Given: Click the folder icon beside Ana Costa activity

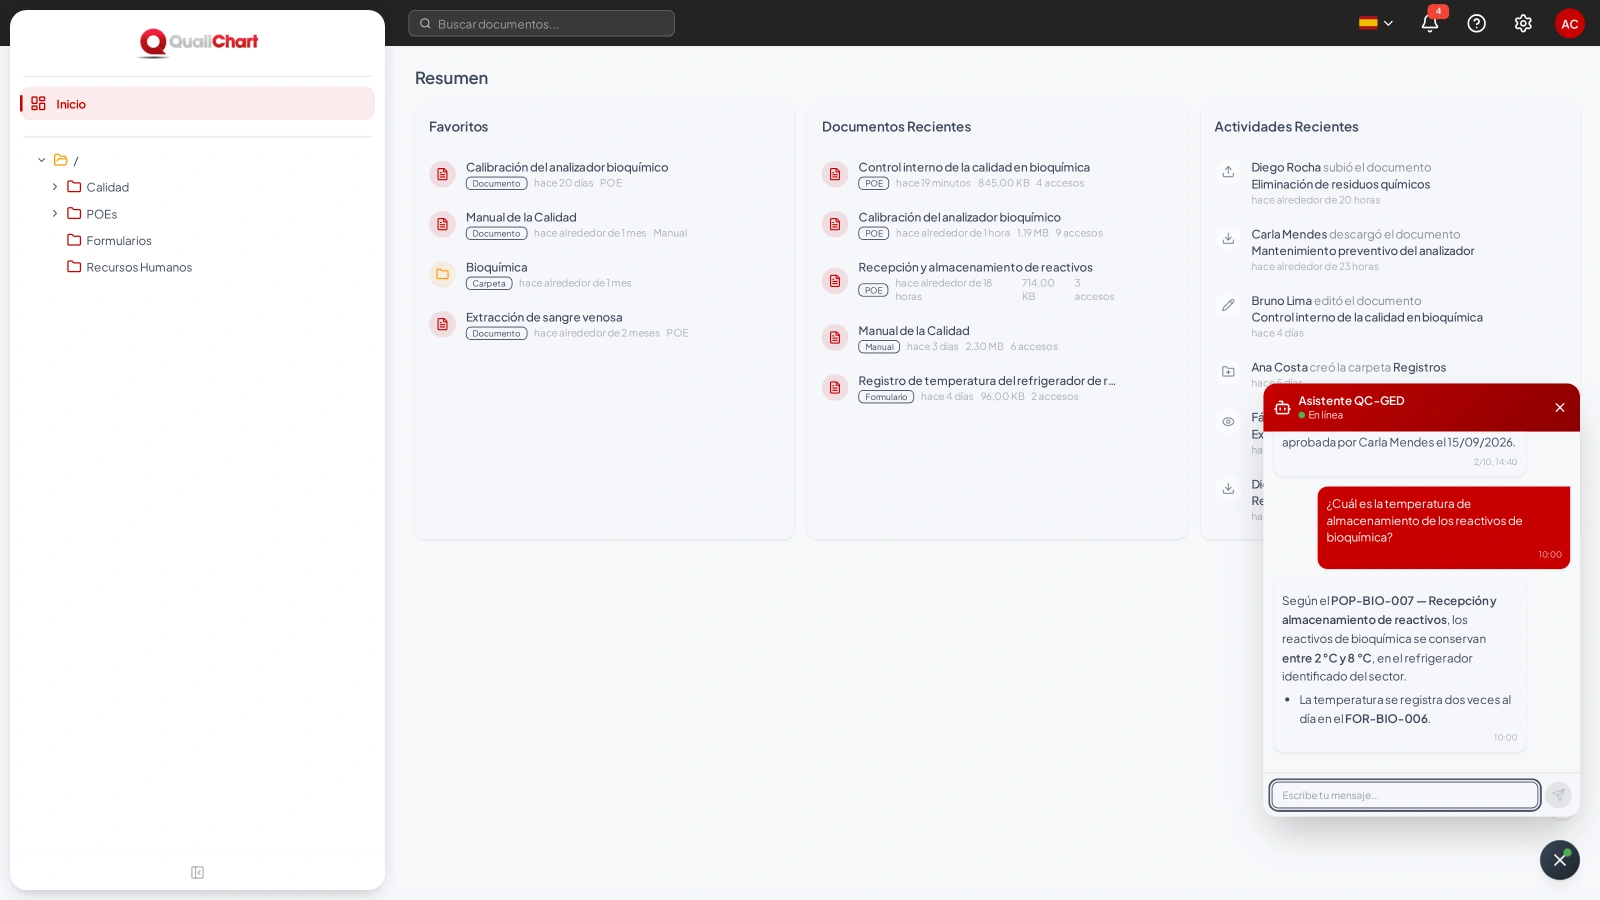Looking at the screenshot, I should [1228, 372].
